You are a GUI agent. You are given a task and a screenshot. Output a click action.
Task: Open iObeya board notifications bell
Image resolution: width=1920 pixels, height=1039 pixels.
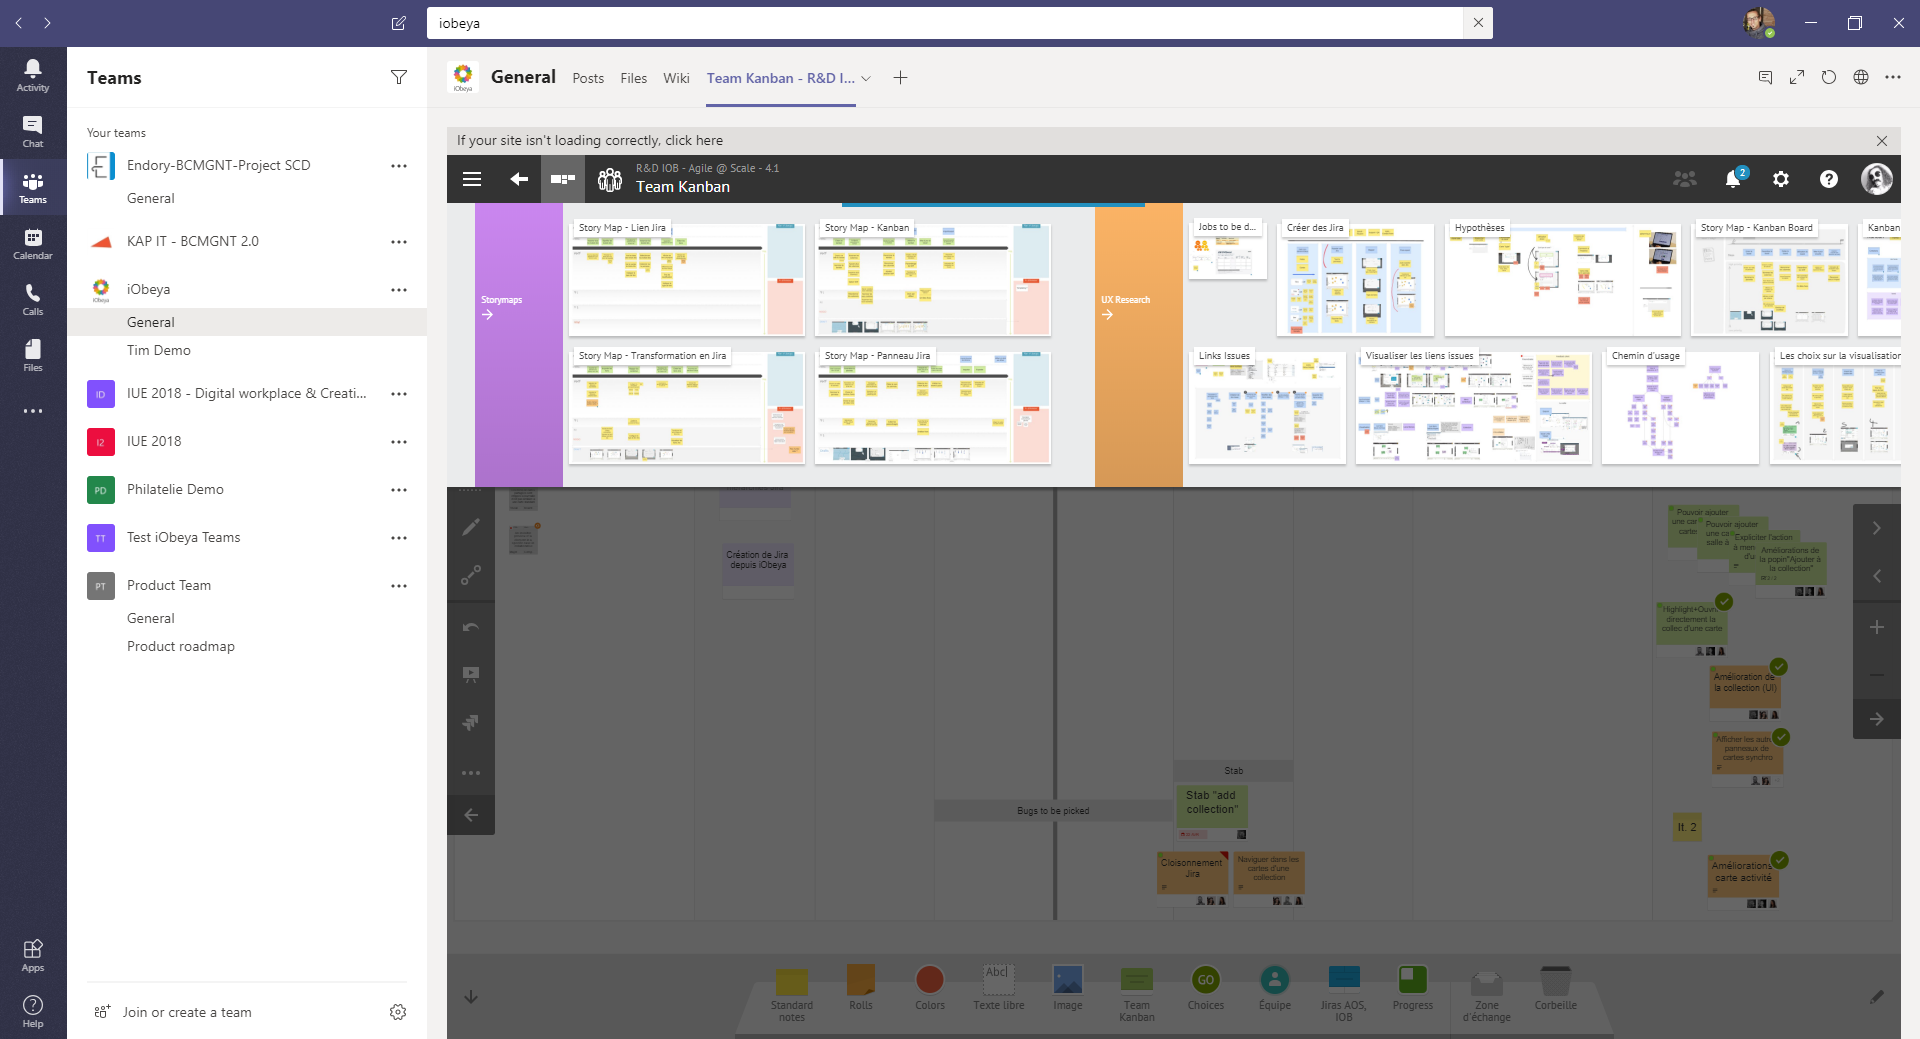[x=1731, y=179]
